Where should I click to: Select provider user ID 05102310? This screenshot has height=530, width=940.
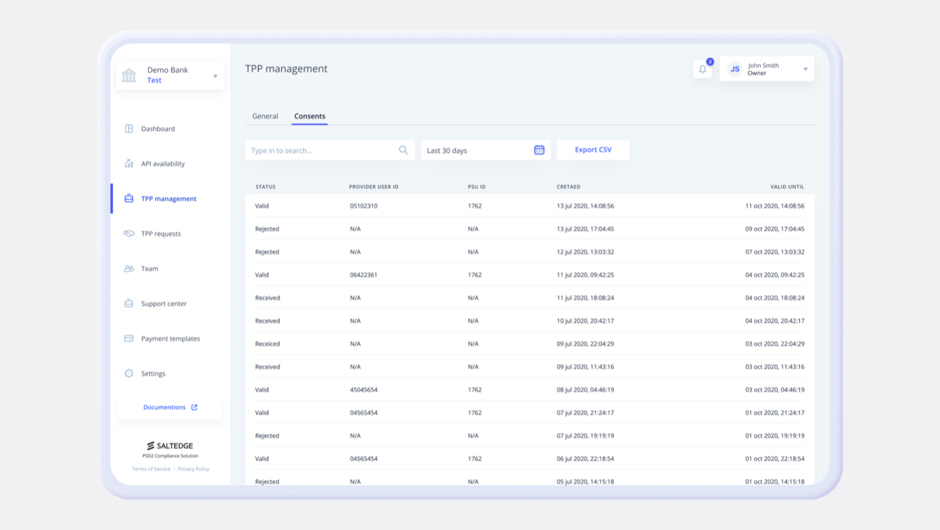pyautogui.click(x=363, y=206)
